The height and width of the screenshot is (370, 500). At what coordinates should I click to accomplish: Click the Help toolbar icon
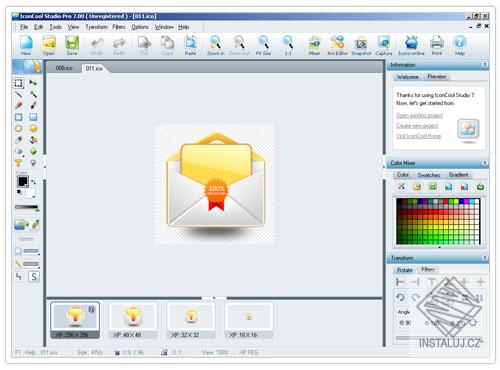[460, 46]
